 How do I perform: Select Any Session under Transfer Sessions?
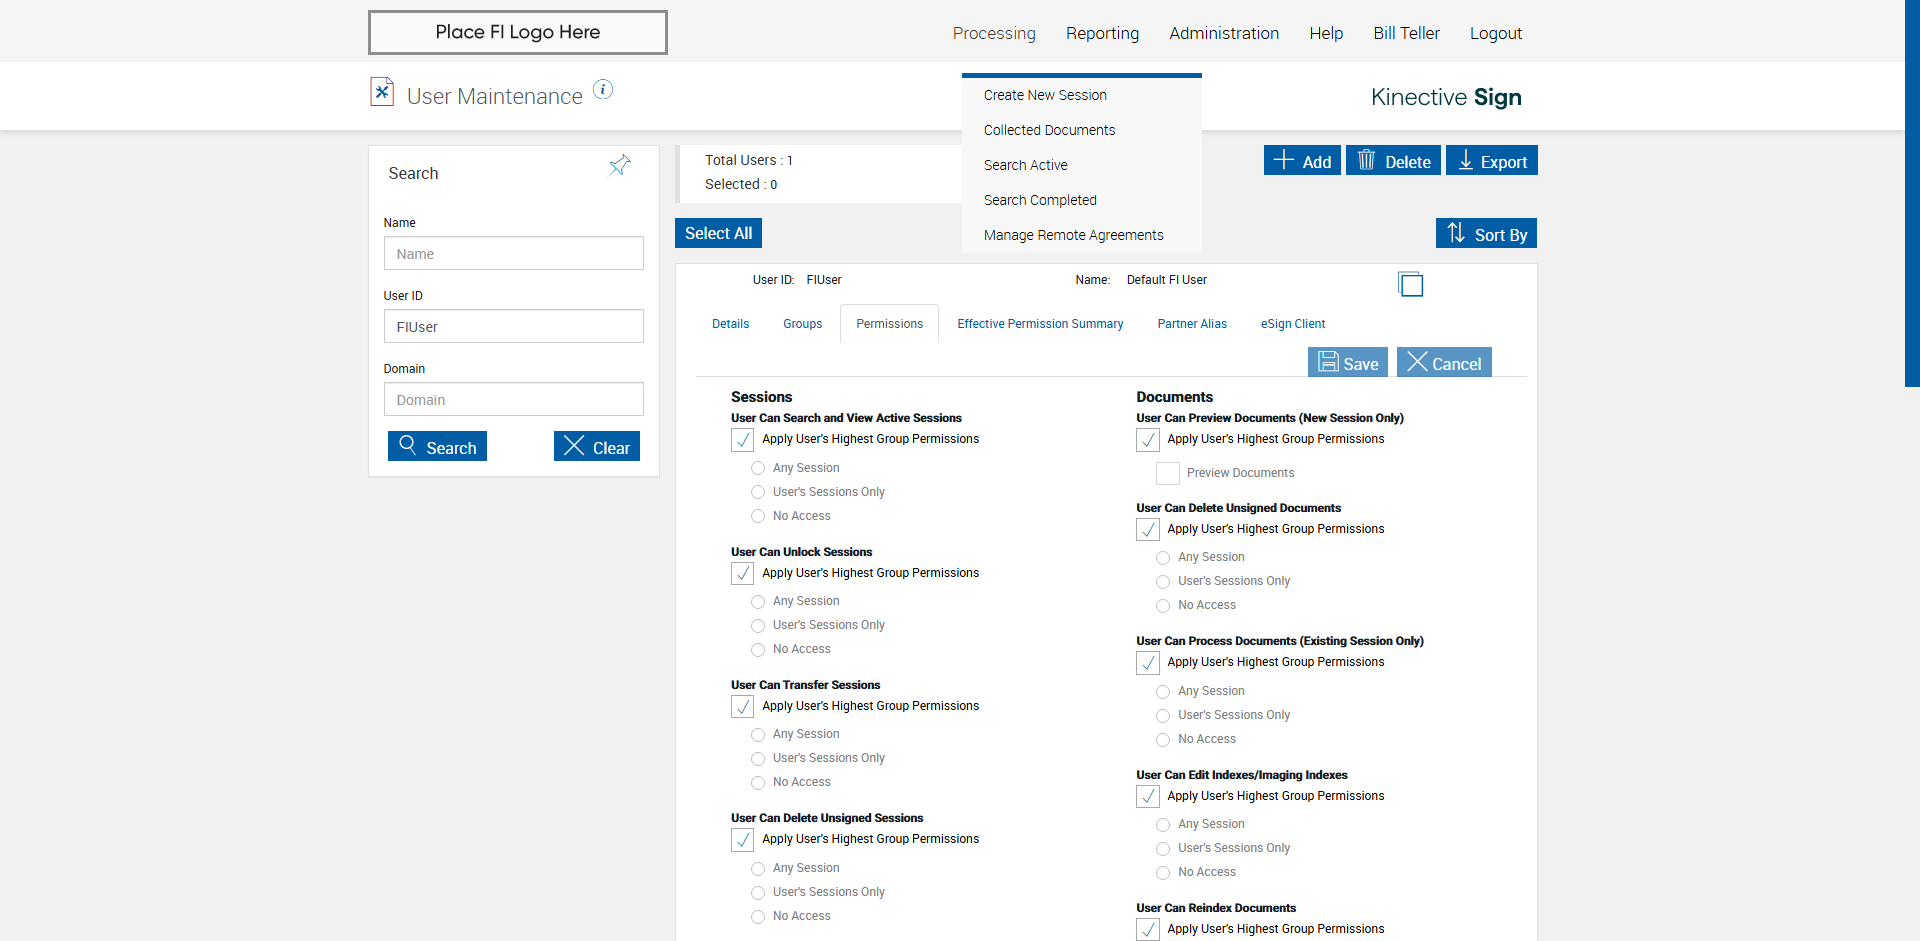tap(758, 735)
